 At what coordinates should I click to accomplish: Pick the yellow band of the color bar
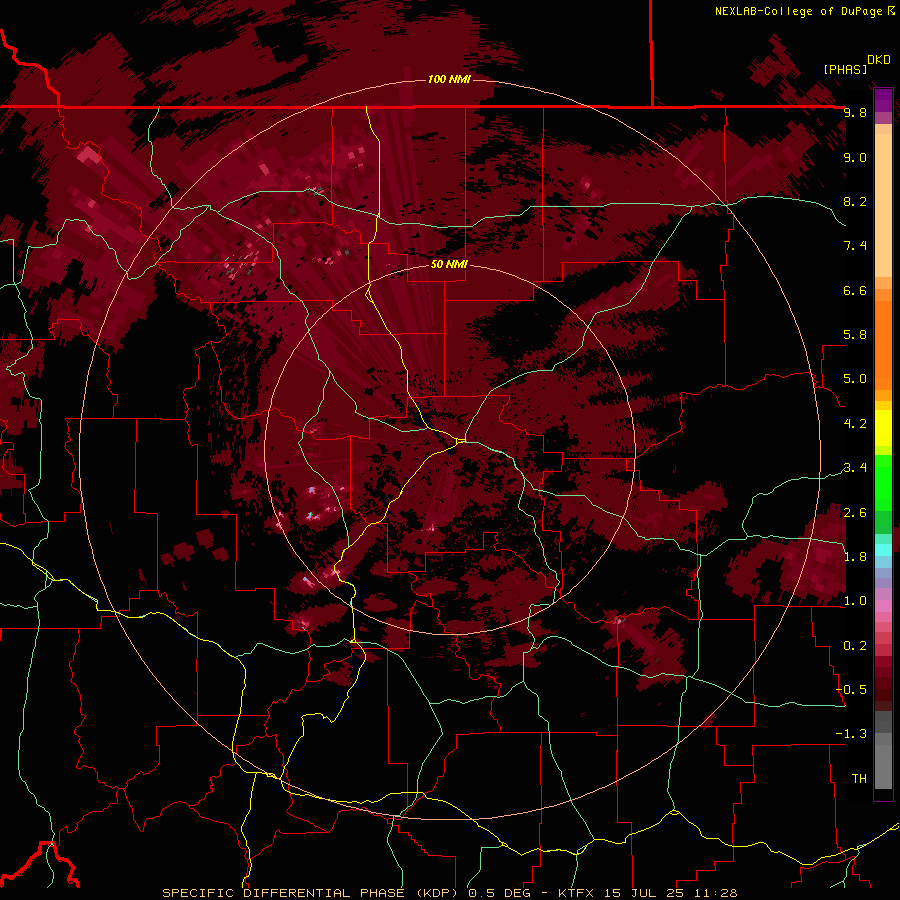coord(883,428)
